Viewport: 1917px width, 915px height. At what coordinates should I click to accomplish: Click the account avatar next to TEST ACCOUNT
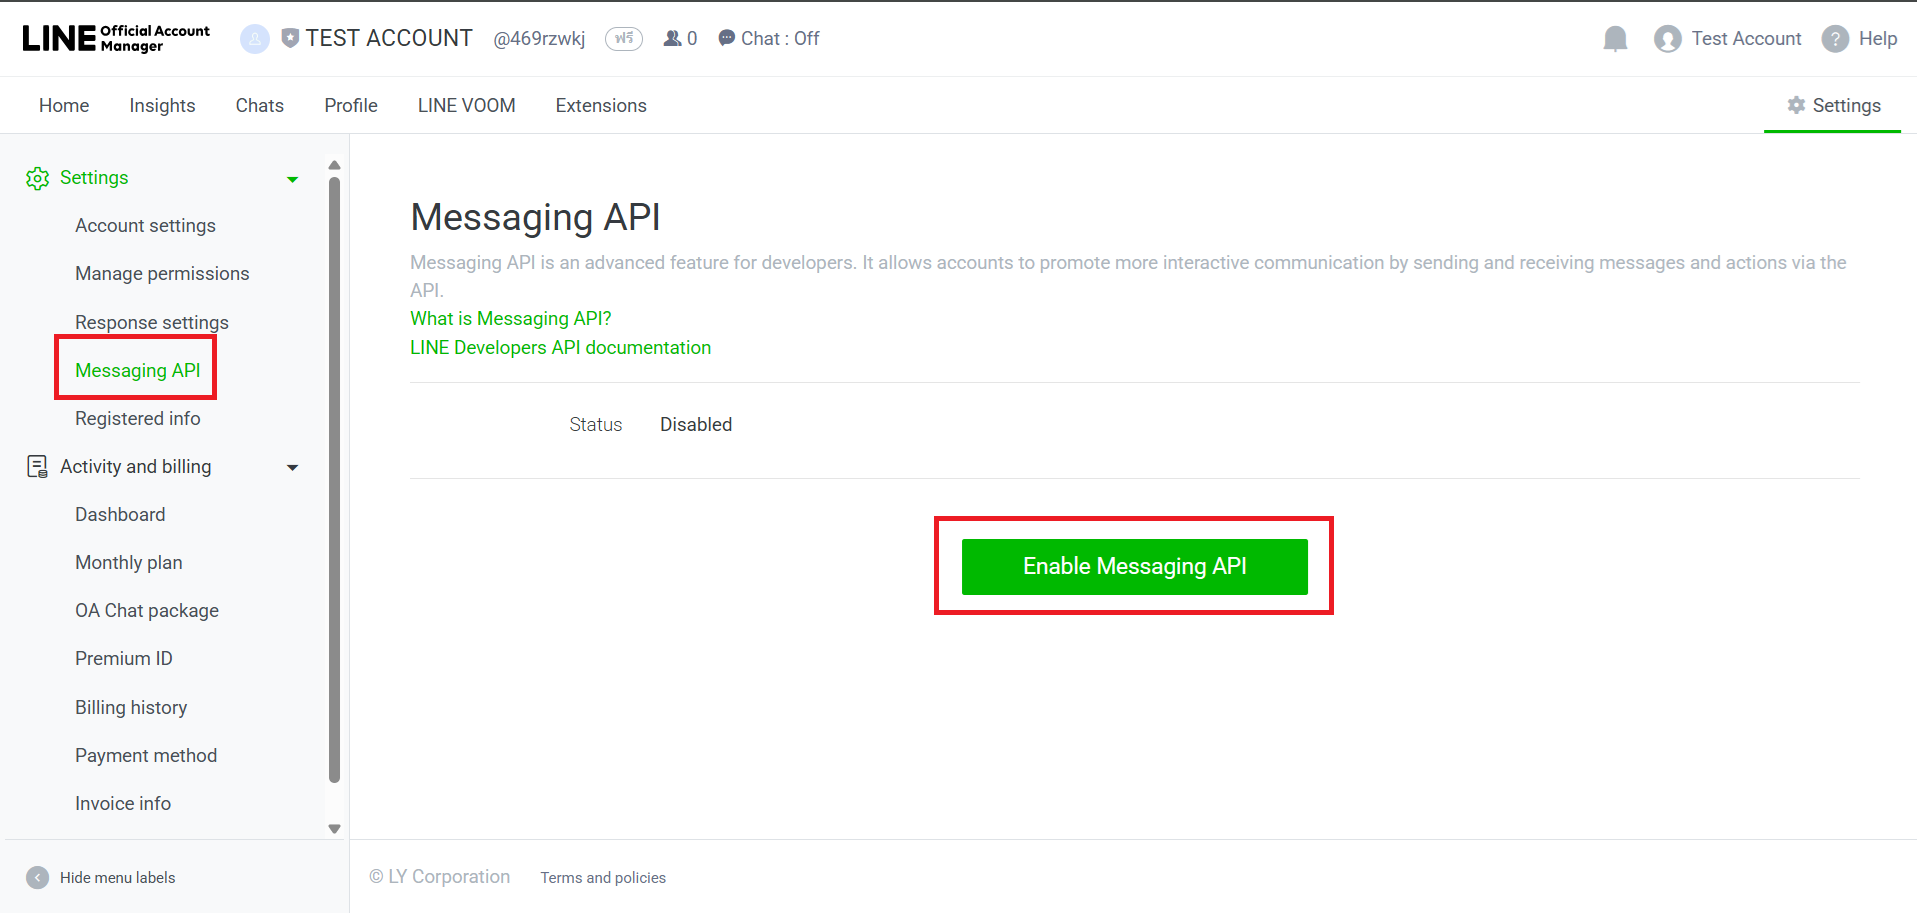click(x=255, y=39)
